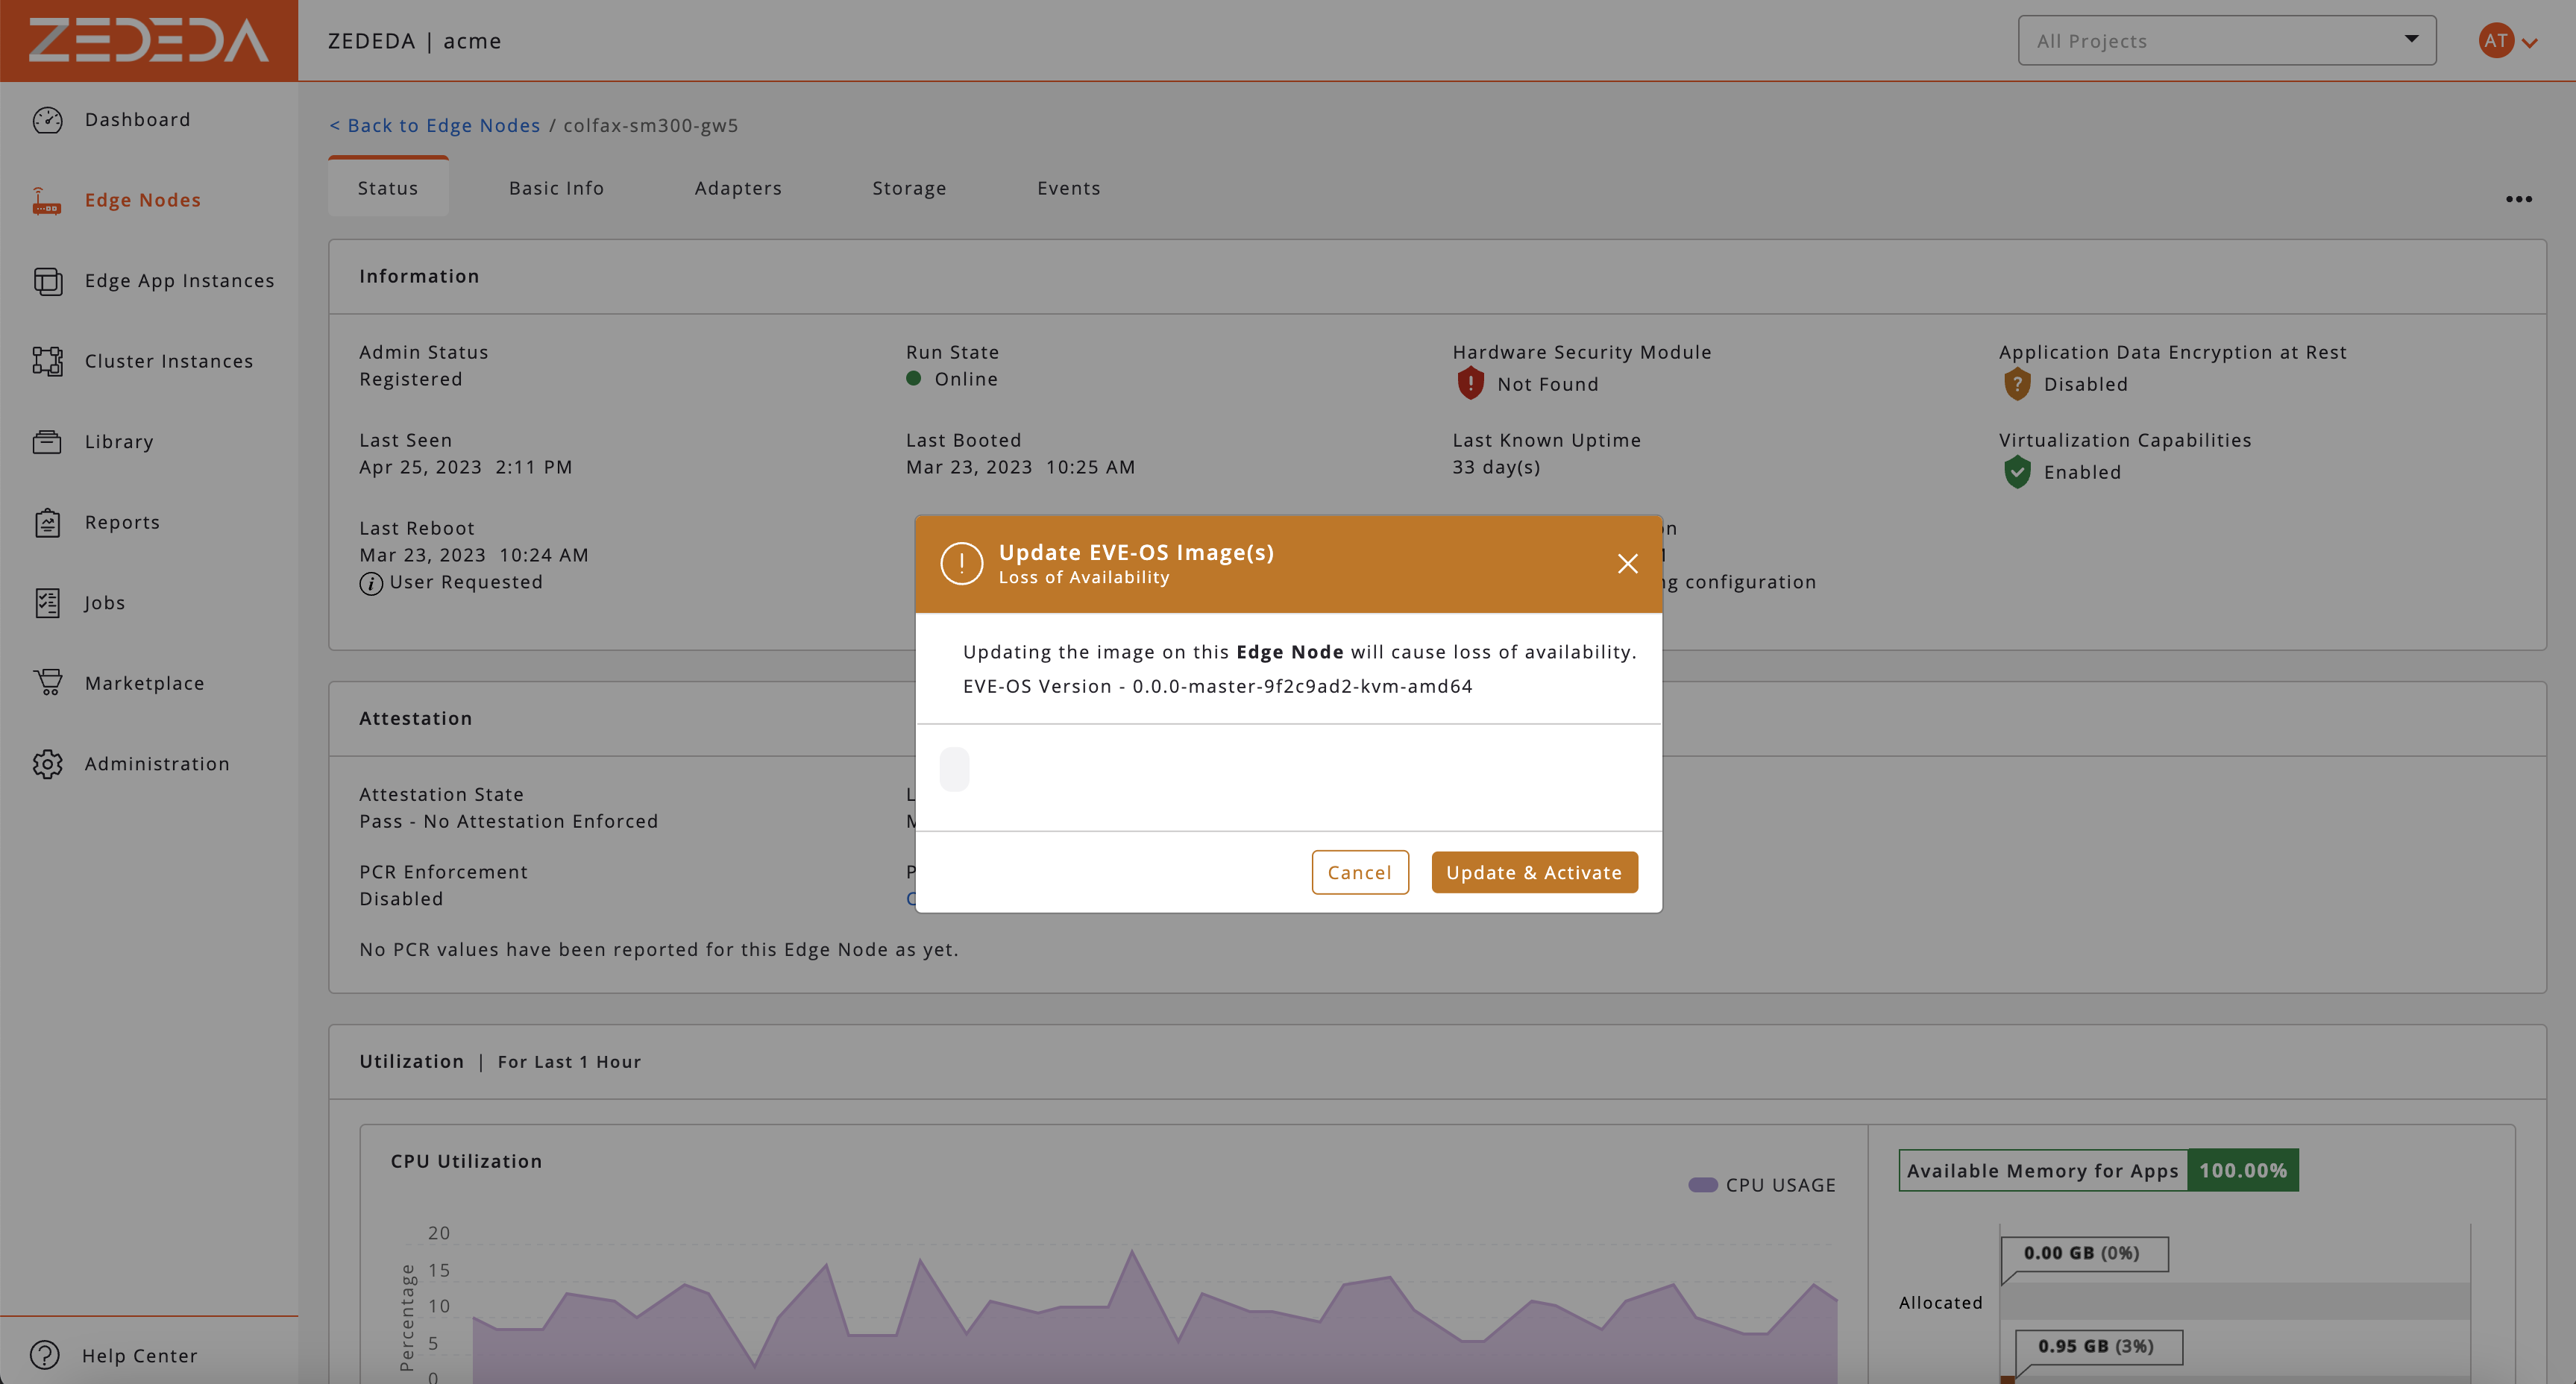Follow the Back to Edge Nodes link
The height and width of the screenshot is (1384, 2576).
coord(434,125)
